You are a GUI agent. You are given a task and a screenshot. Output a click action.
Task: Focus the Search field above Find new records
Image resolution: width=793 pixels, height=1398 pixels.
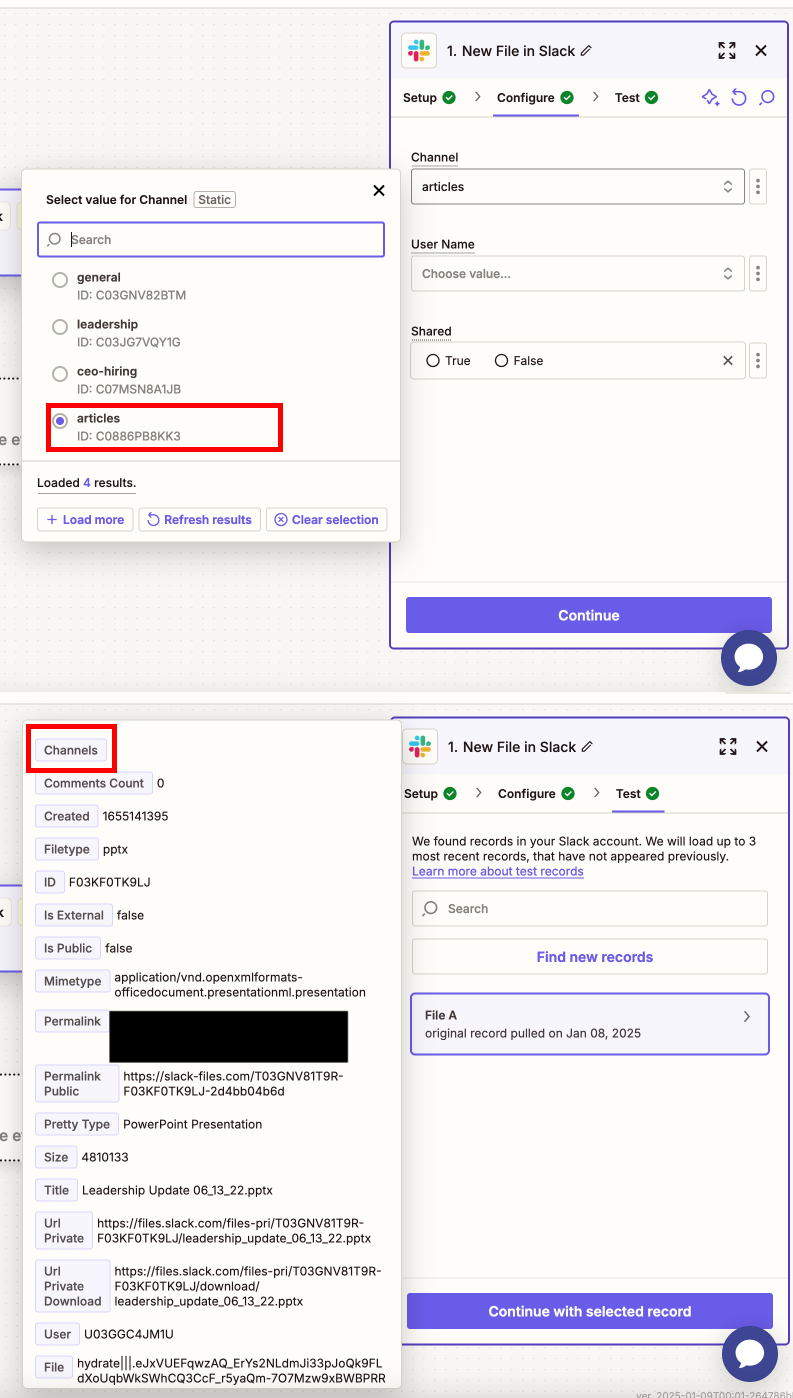click(590, 909)
